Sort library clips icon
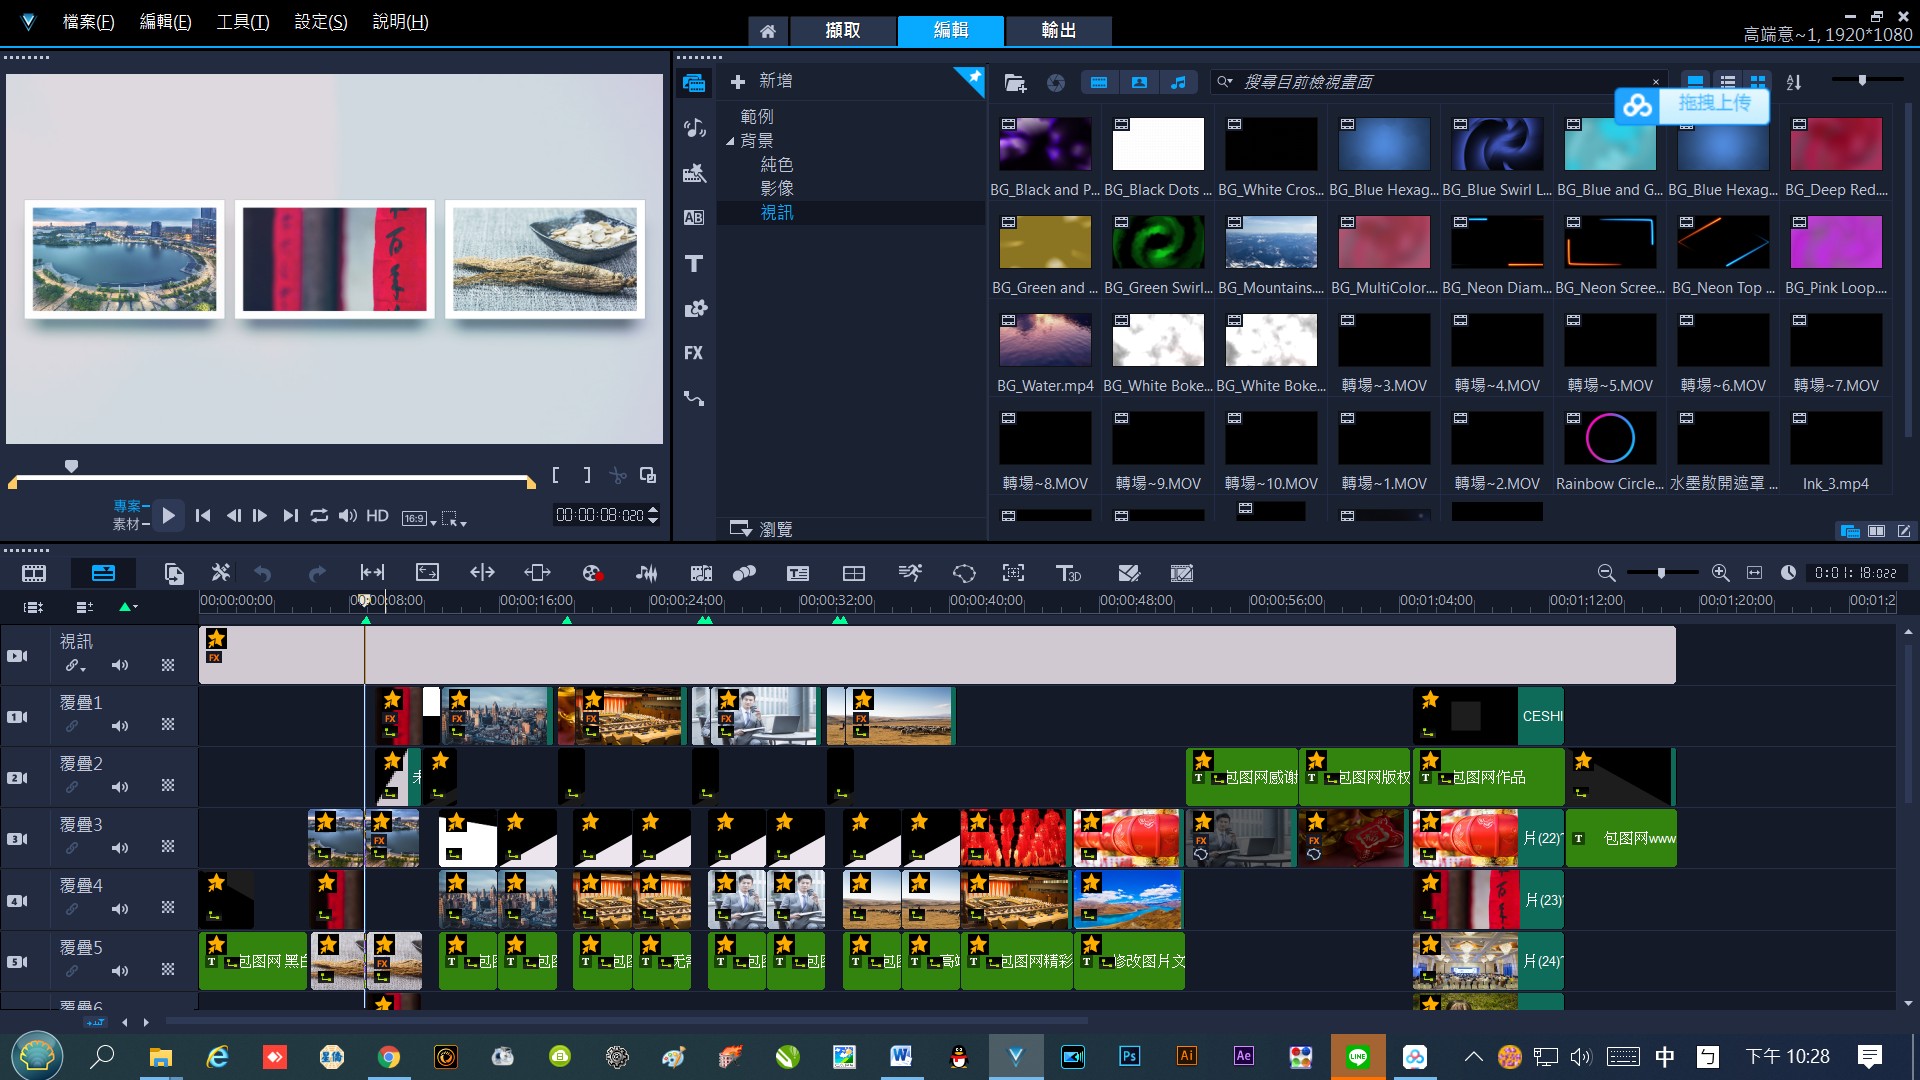 point(1794,83)
